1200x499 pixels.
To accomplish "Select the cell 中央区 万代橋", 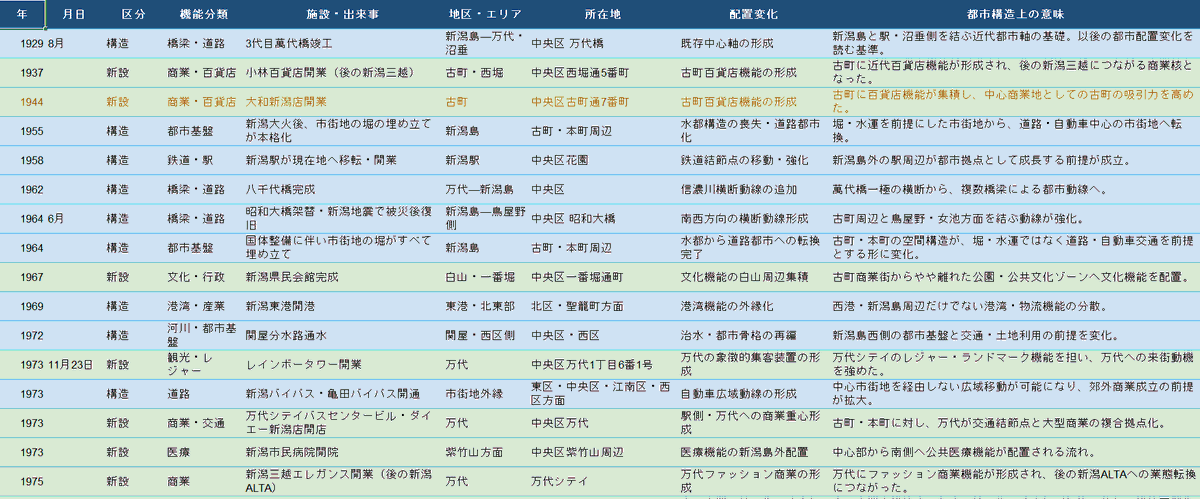I will tap(602, 44).
